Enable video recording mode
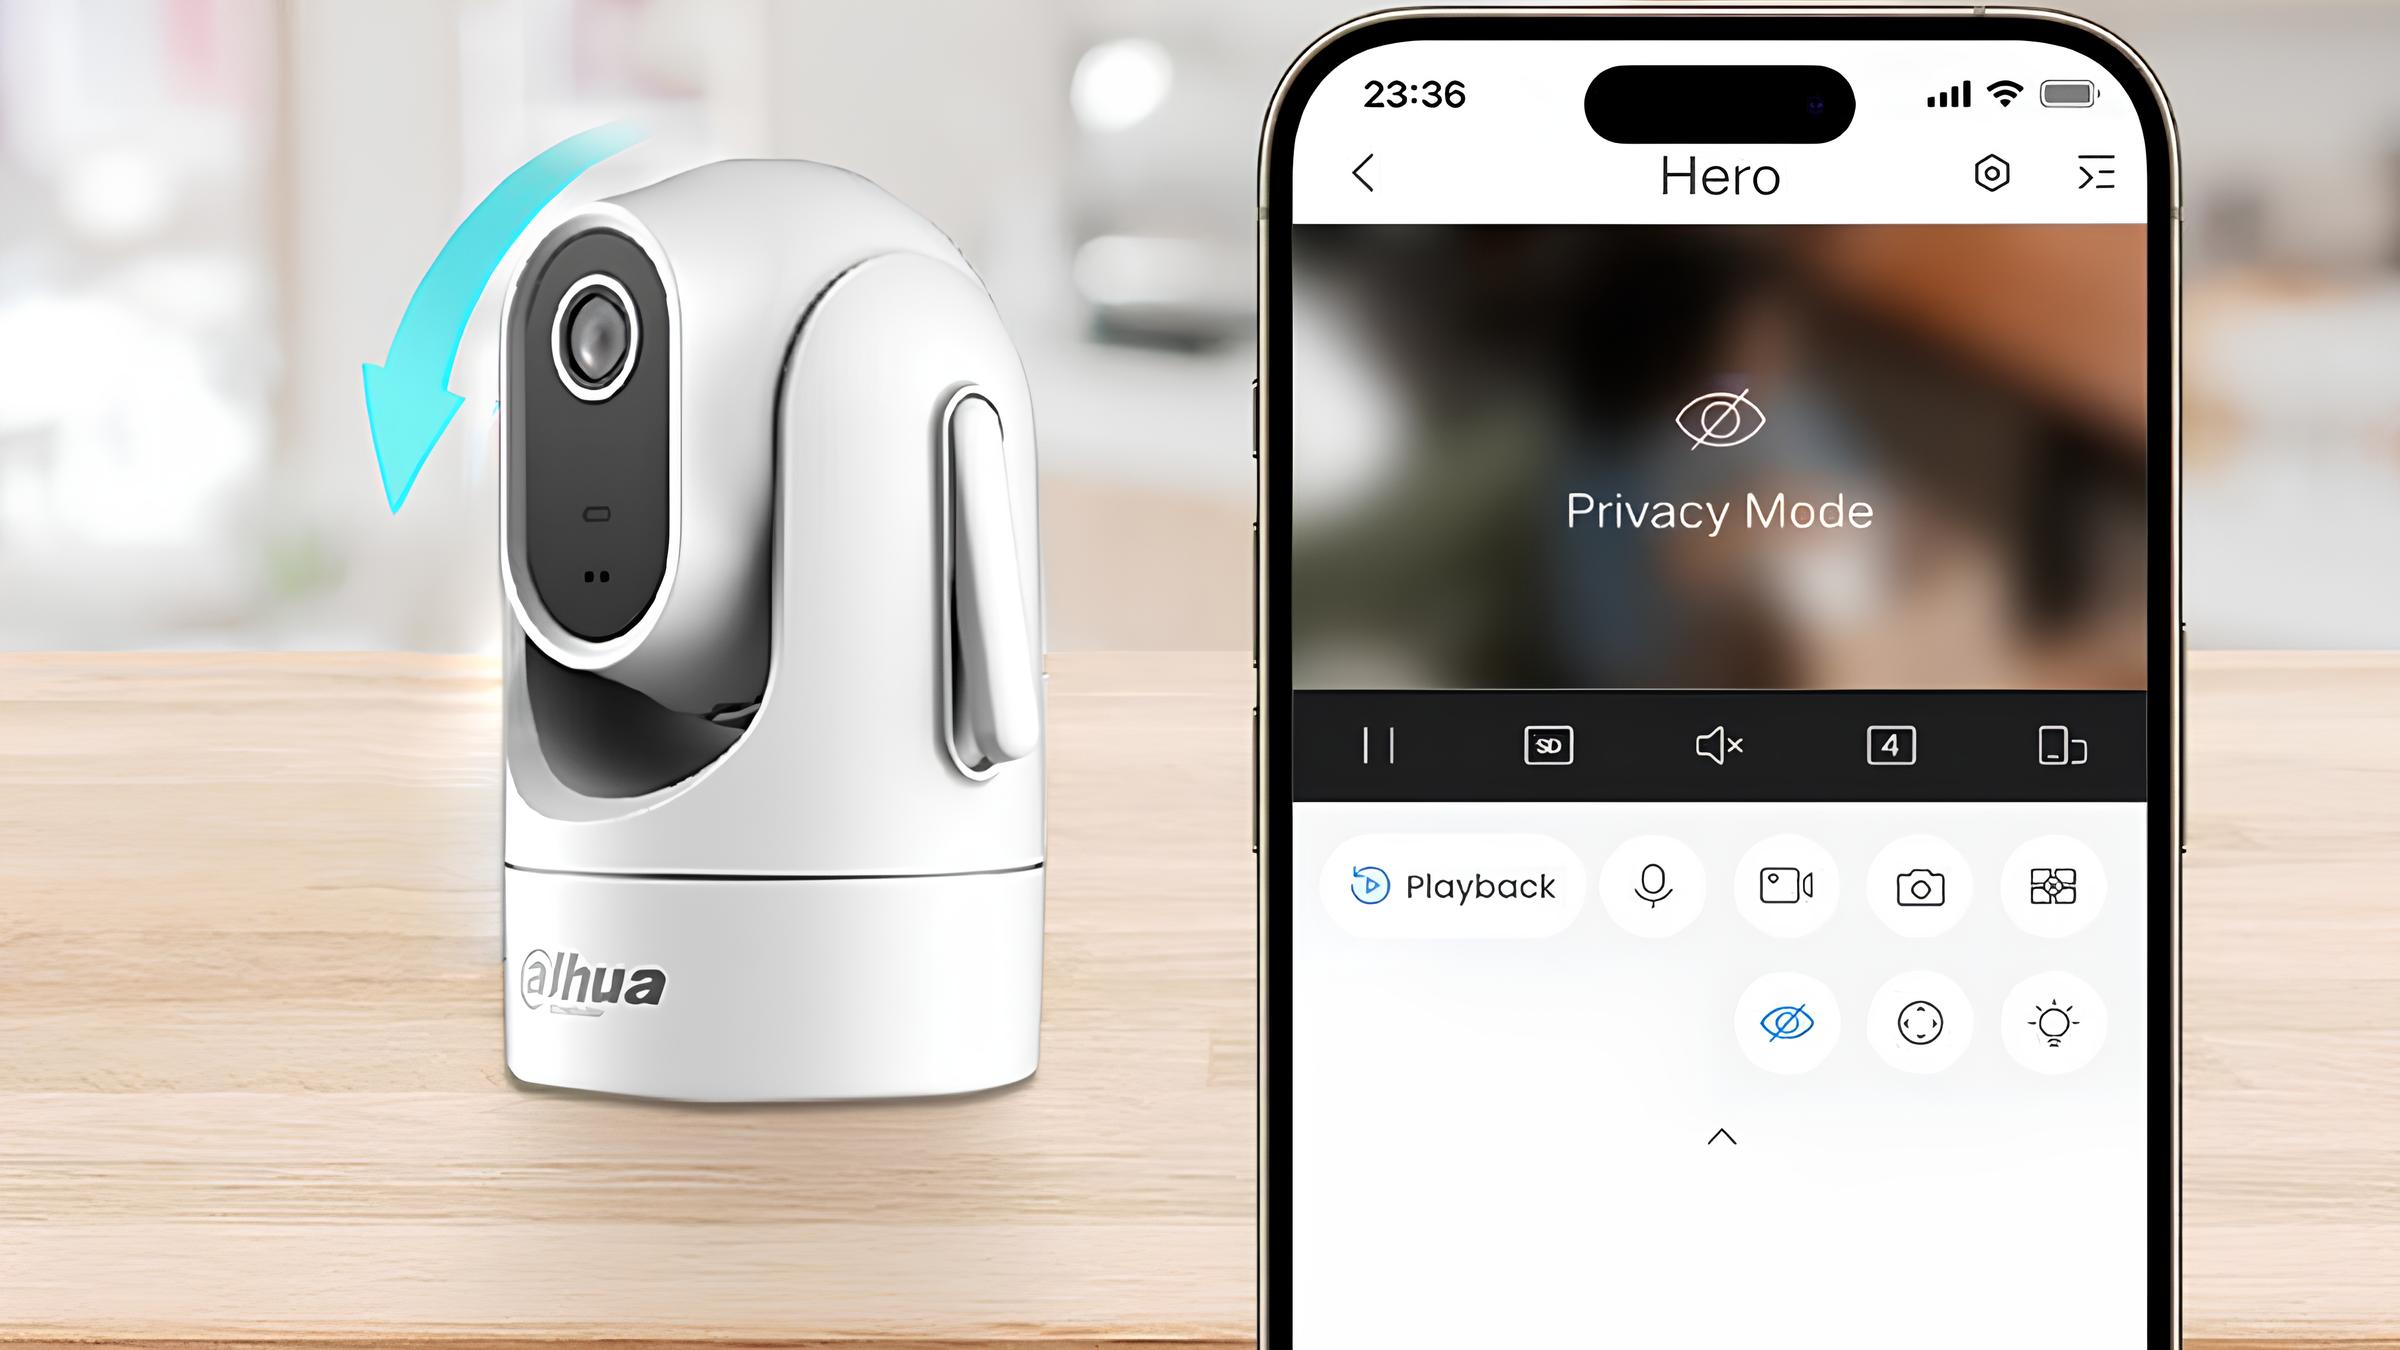Viewport: 2400px width, 1350px height. [x=1785, y=887]
